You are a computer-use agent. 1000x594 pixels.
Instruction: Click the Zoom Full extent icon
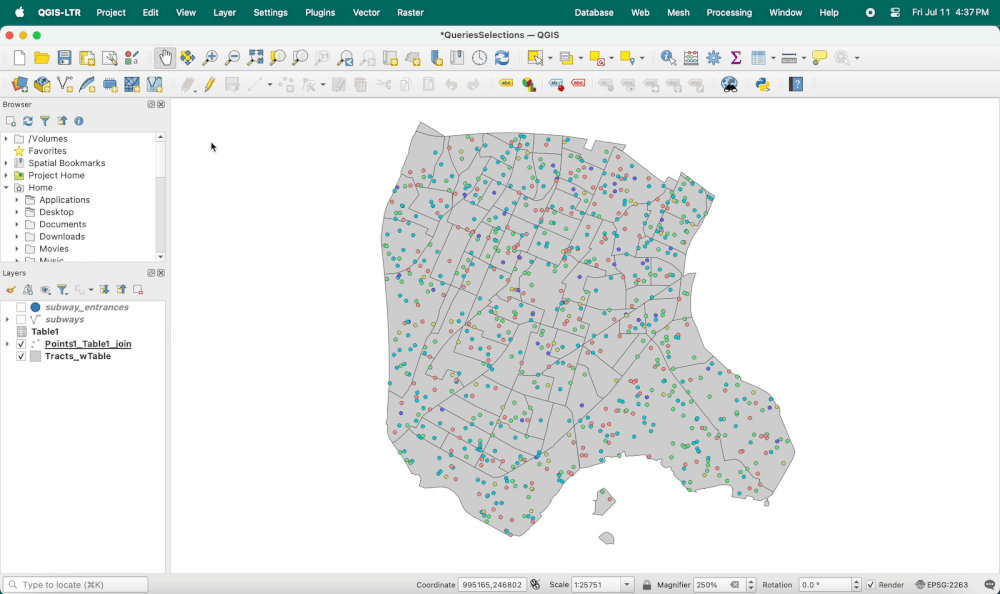point(255,58)
